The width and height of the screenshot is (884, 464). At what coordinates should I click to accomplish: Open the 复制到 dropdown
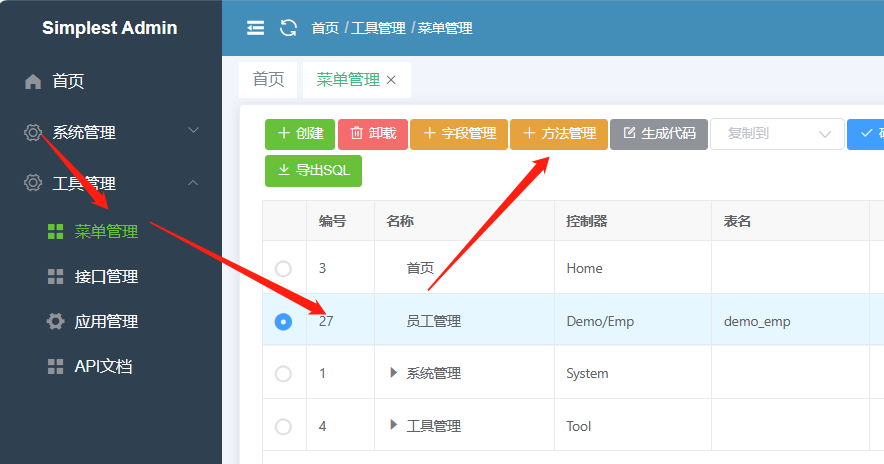coord(777,134)
